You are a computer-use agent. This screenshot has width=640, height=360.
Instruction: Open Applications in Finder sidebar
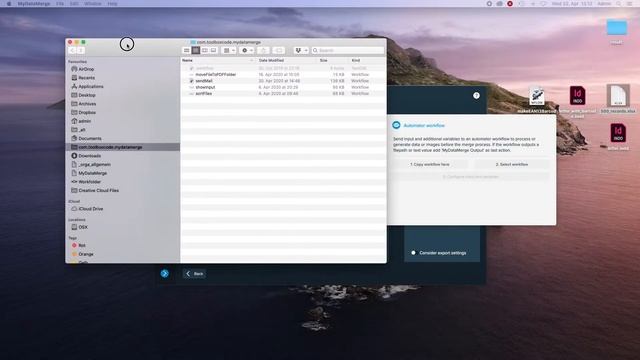[91, 87]
